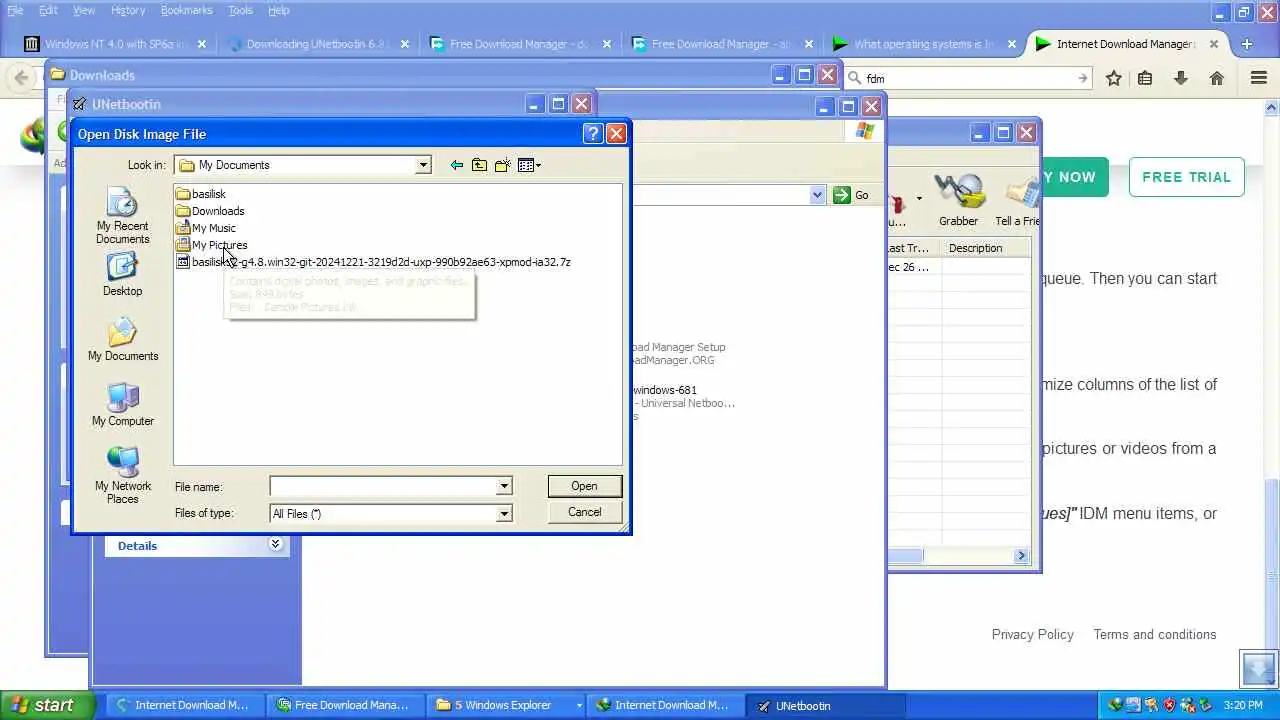Screen dimensions: 1280x720
Task: Open View Menu icon in dialog toolbar
Action: click(x=529, y=165)
